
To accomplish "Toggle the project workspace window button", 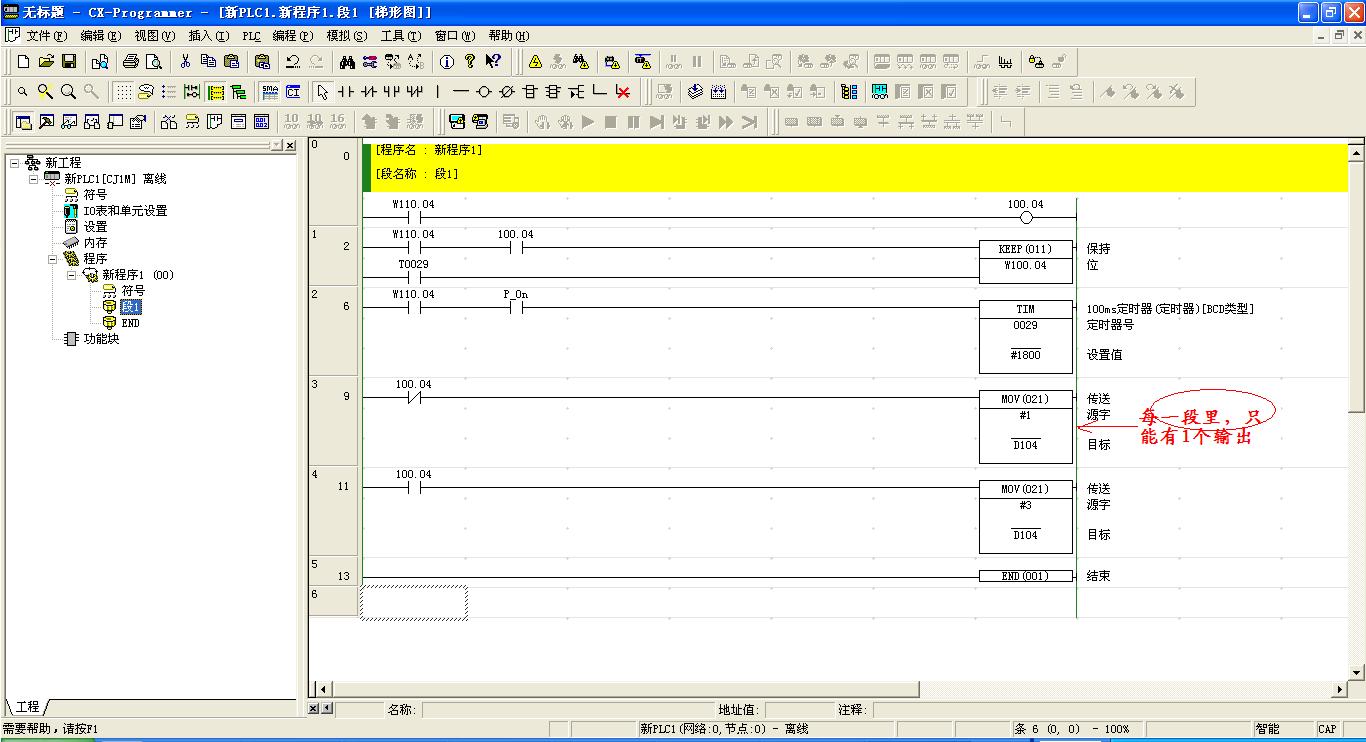I will pos(23,122).
